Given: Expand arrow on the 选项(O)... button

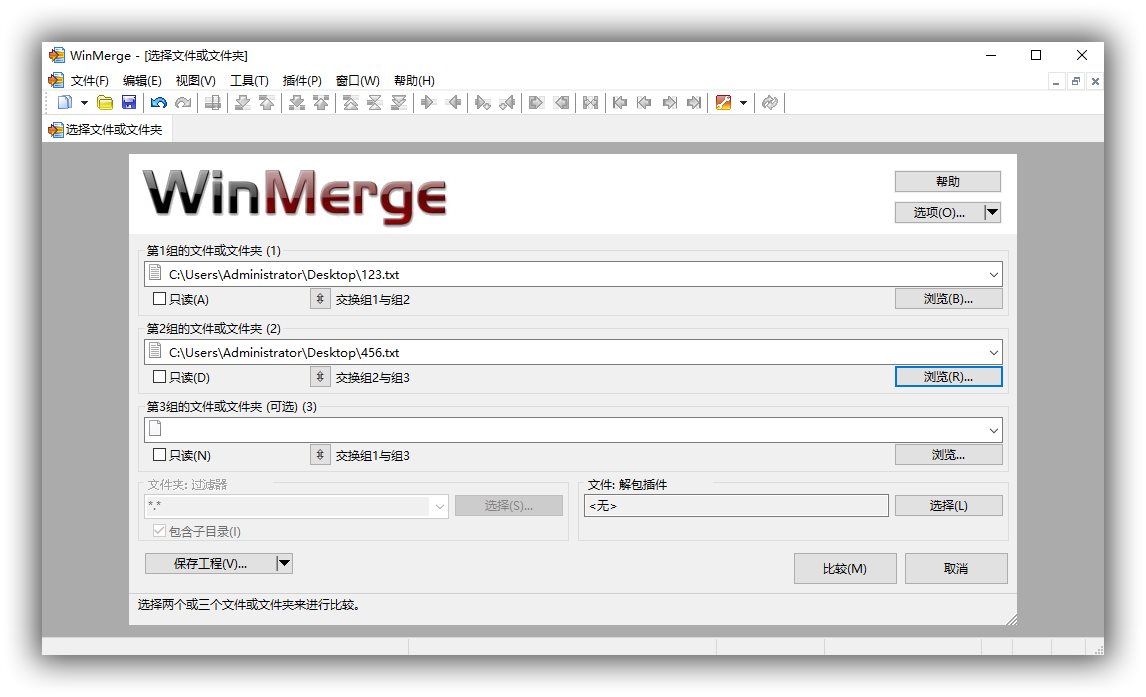Looking at the screenshot, I should [992, 213].
